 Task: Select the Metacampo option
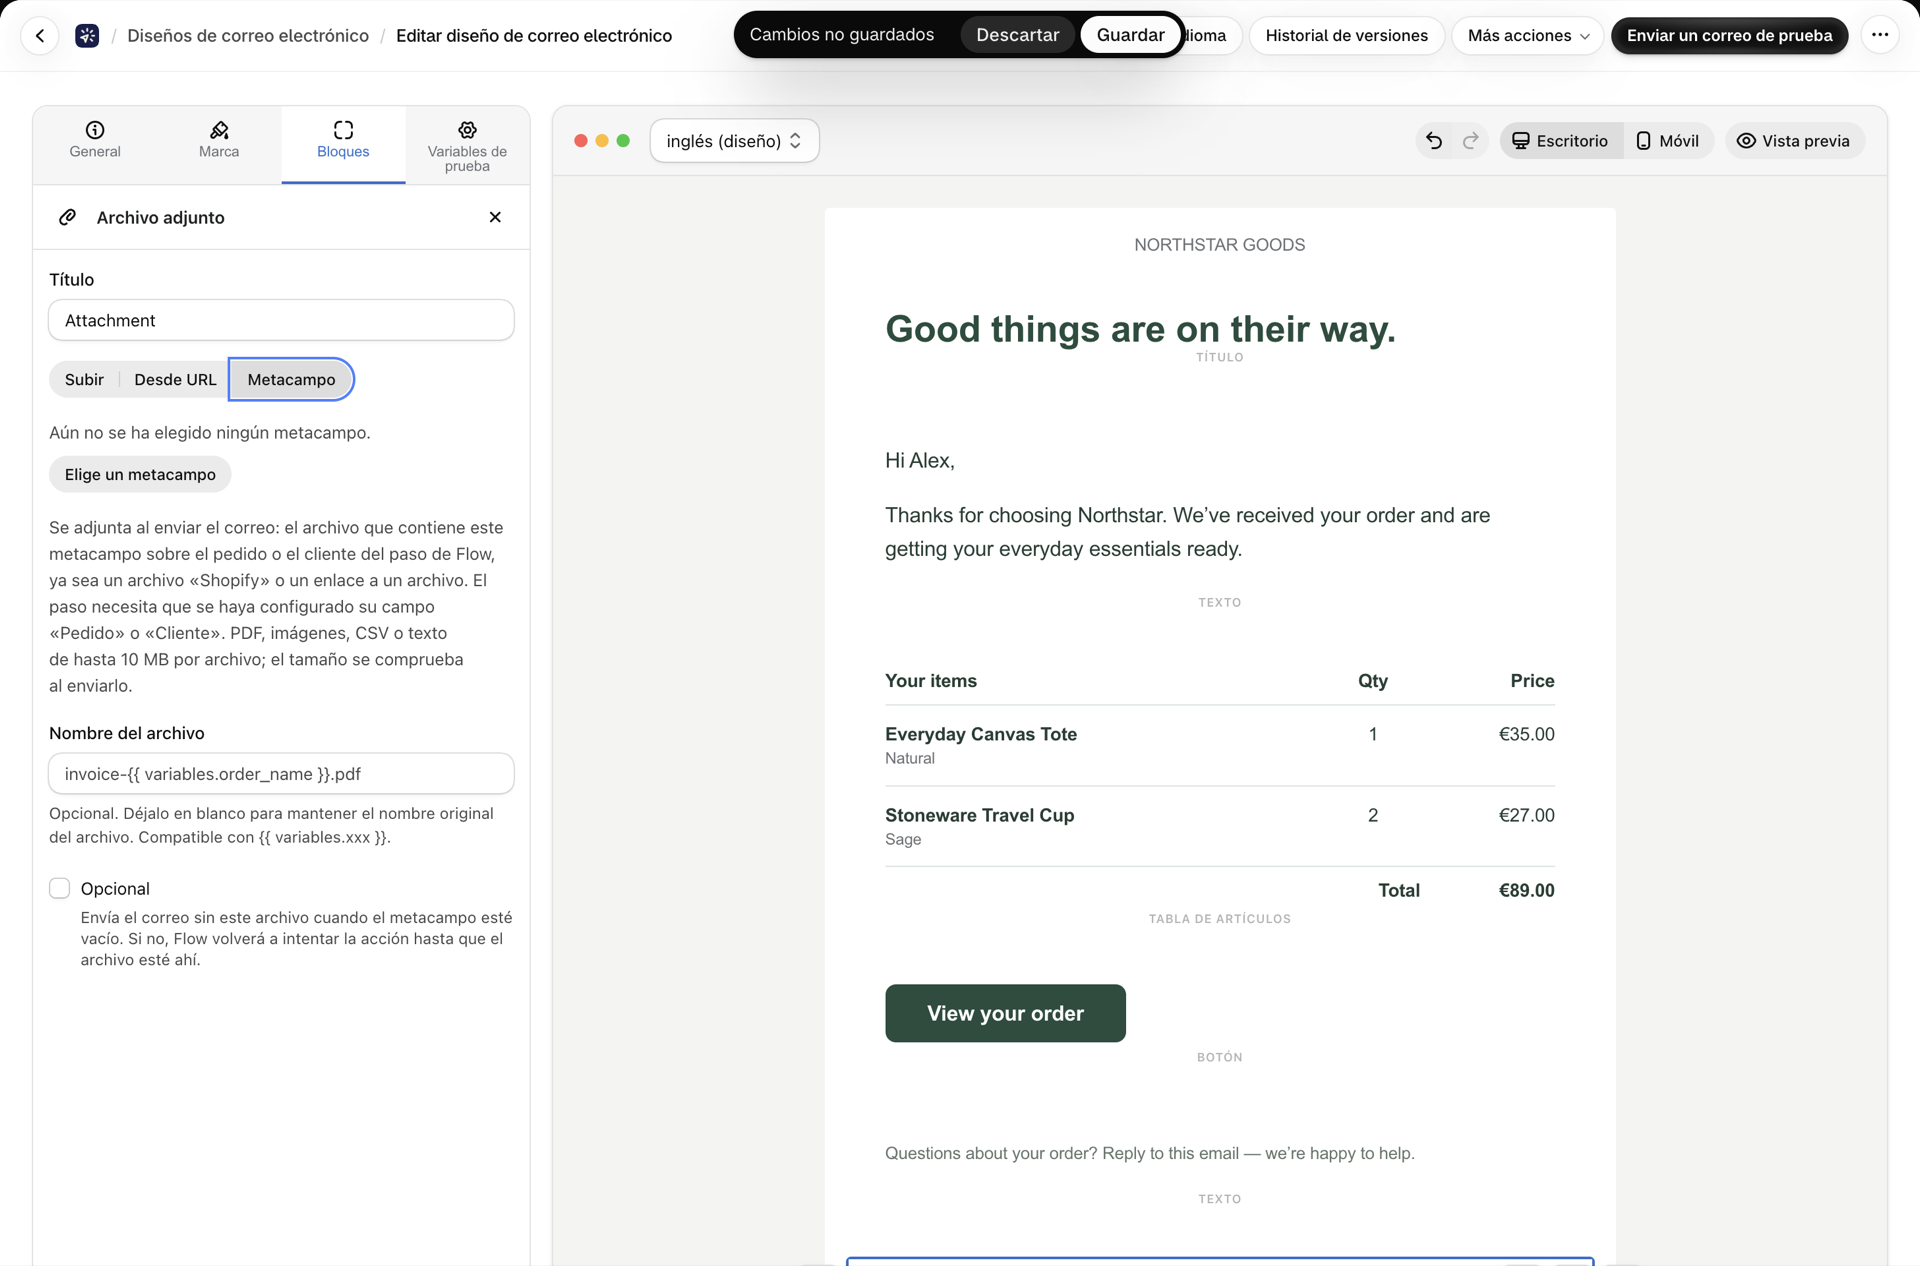(291, 379)
